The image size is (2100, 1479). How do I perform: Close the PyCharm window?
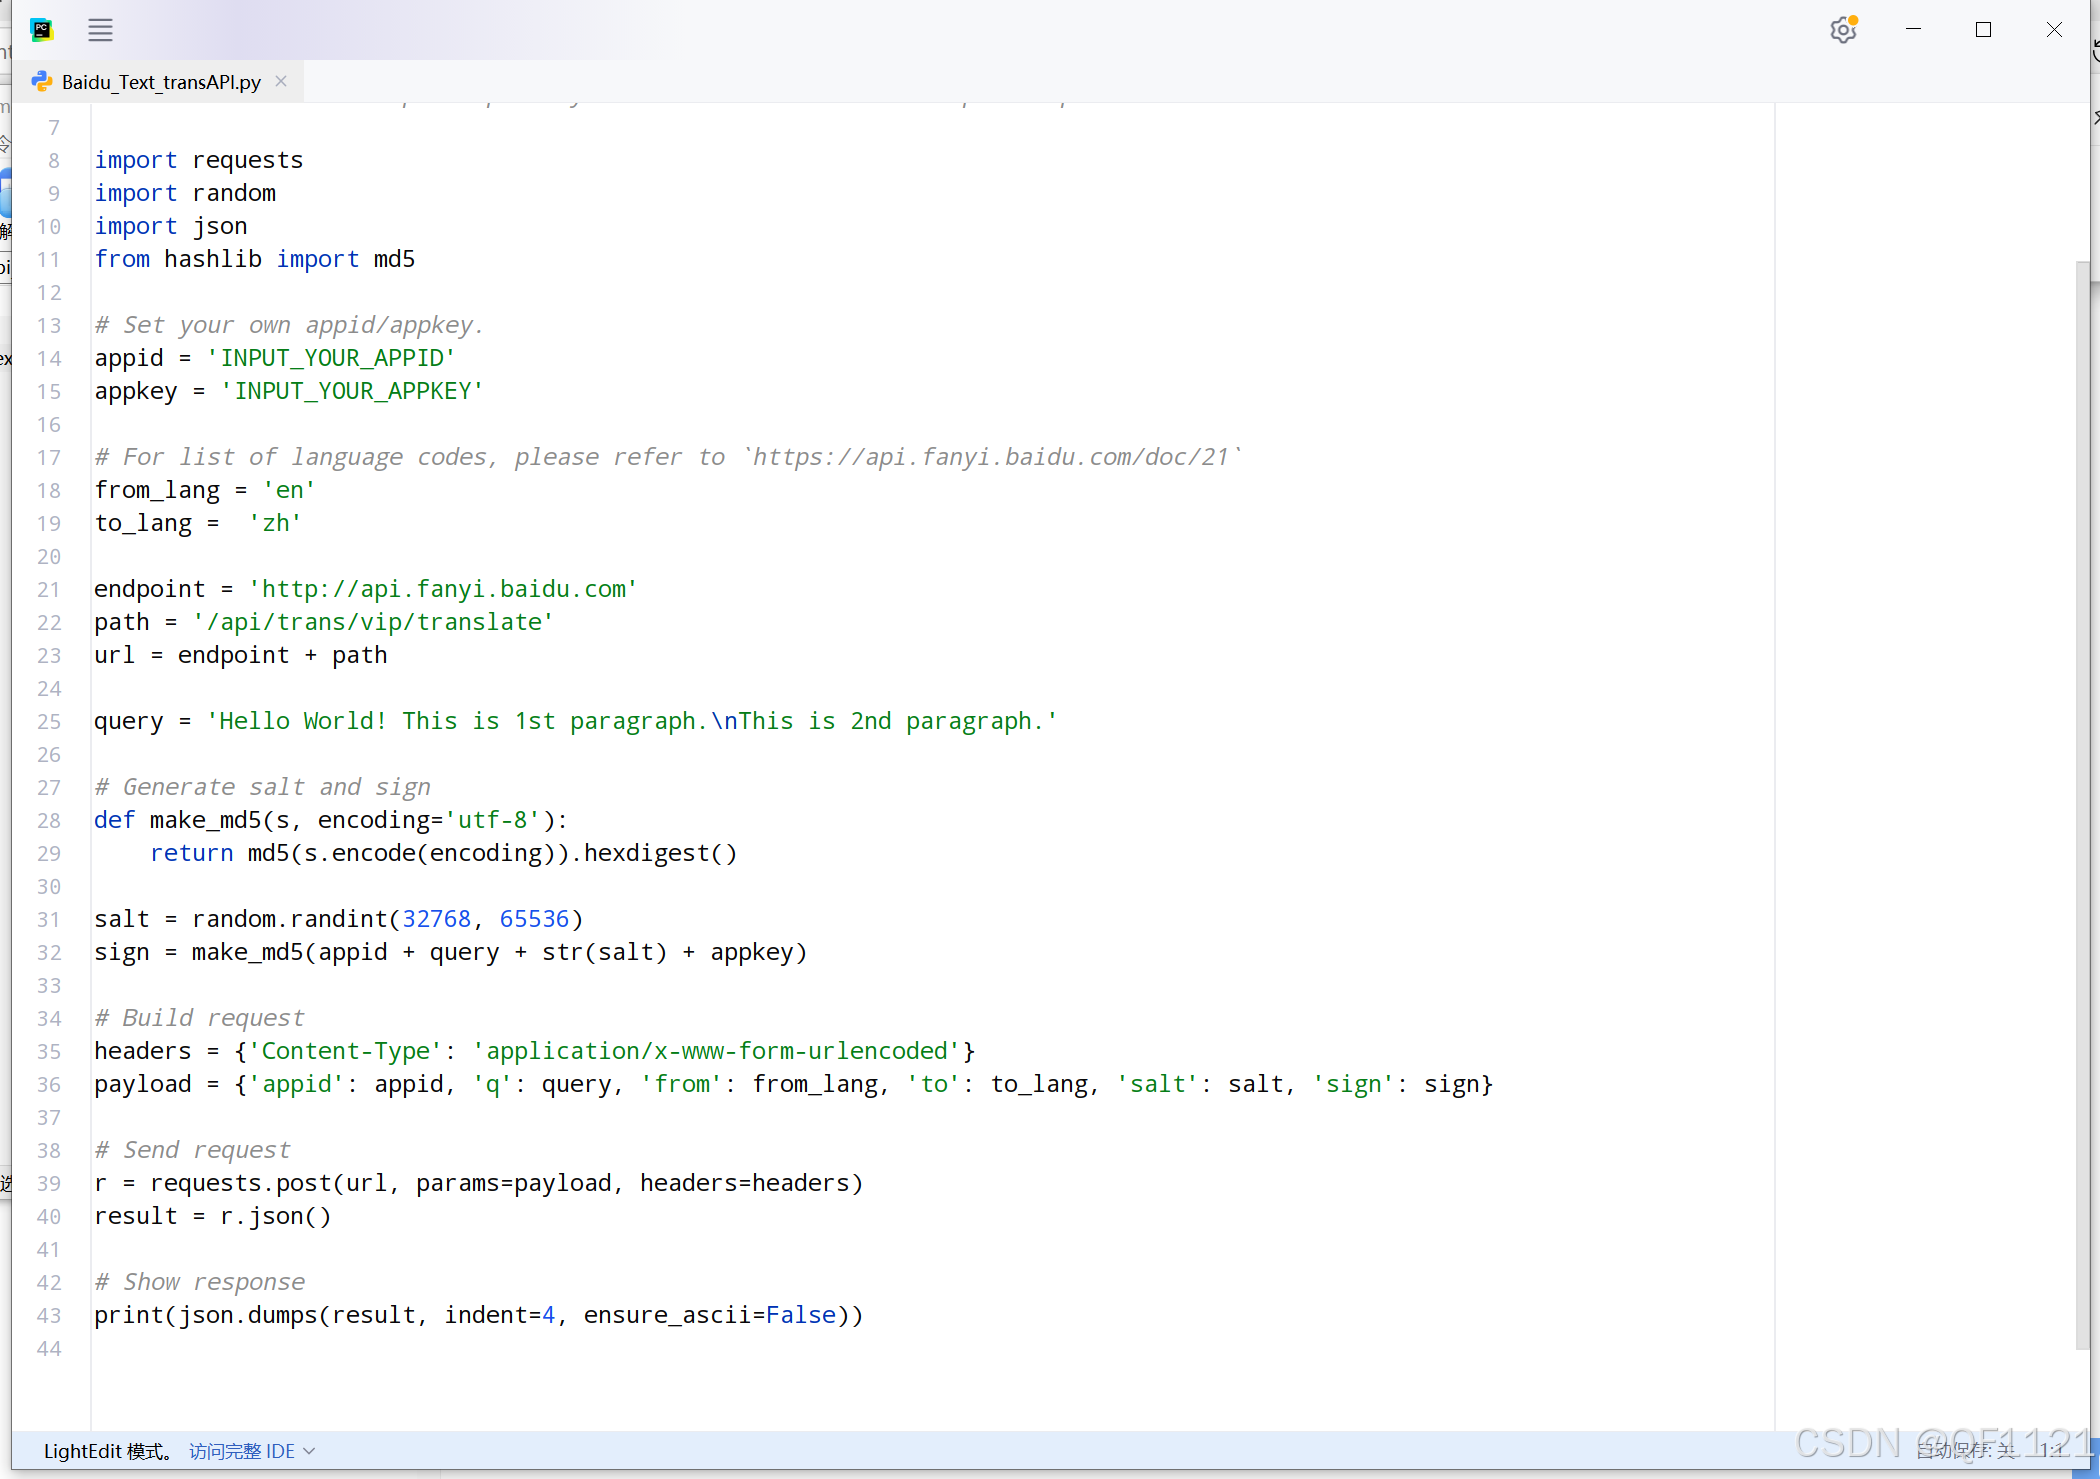pos(2054,30)
